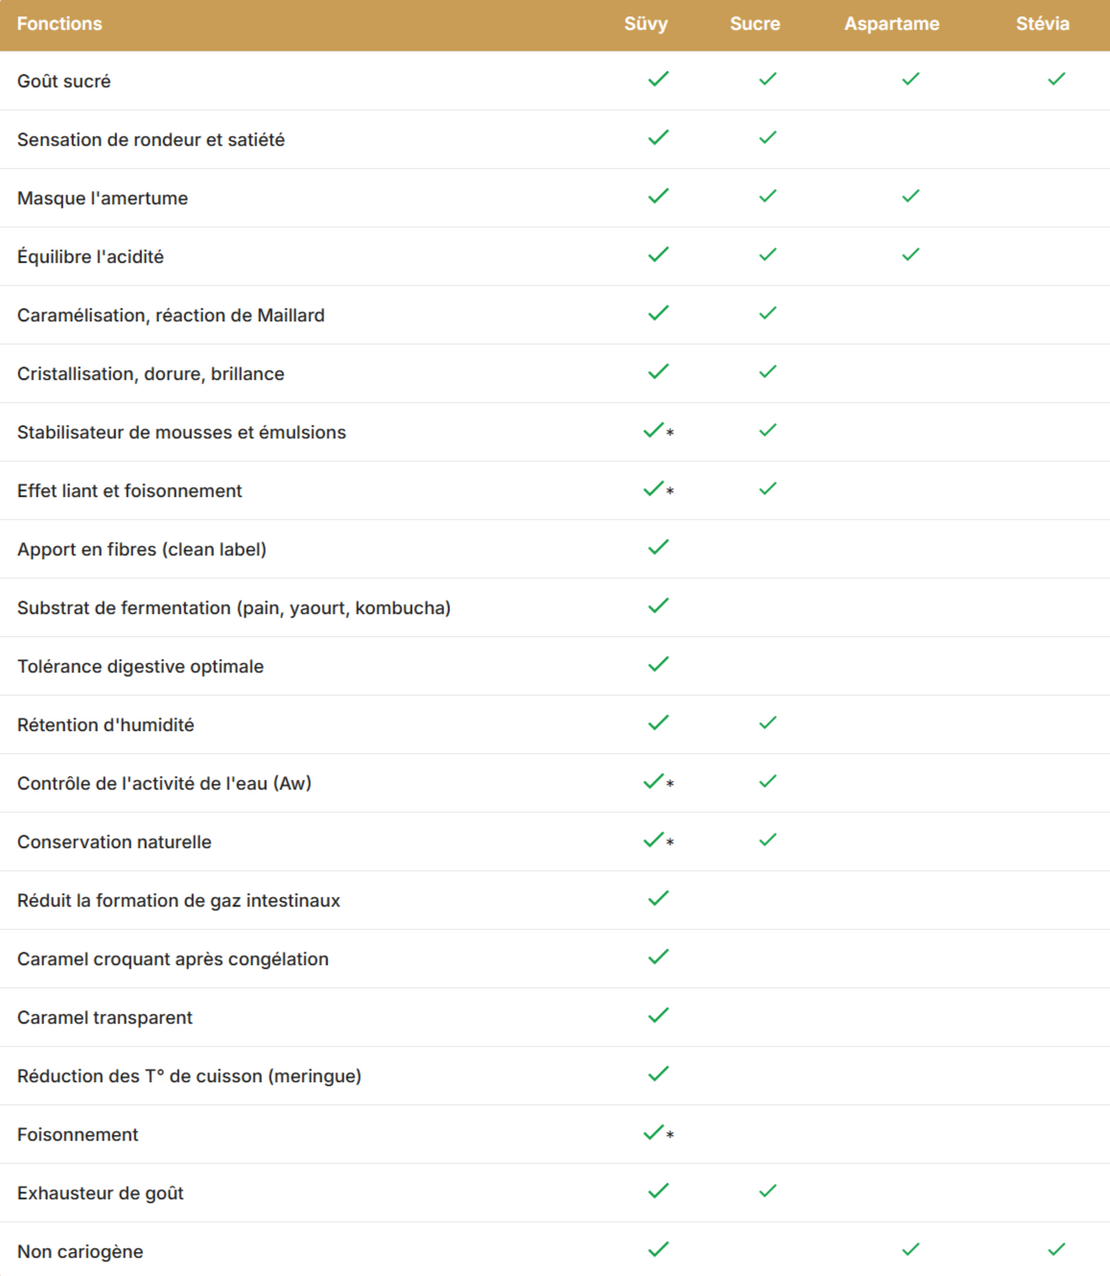Select the Substrat de fermentation row label
This screenshot has height=1276, width=1110.
234,608
